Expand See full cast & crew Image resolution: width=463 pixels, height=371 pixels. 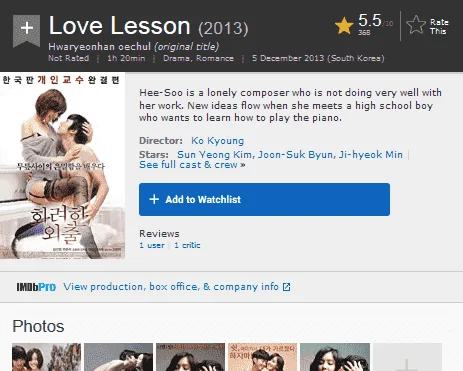coord(192,165)
